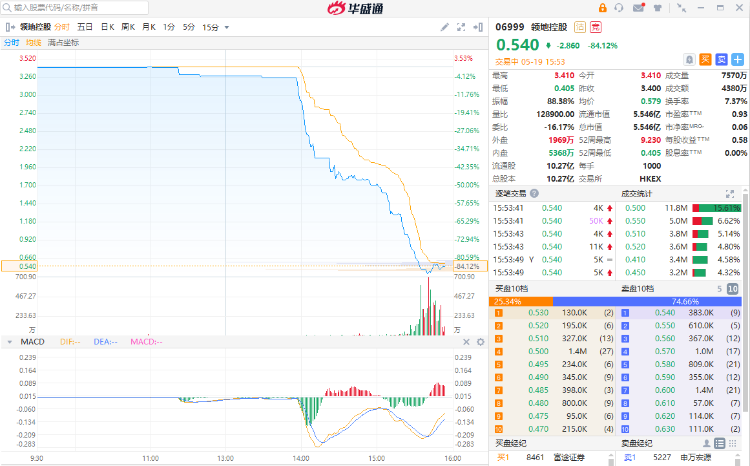Screen dimensions: 750x466
Task: Collapse the right quote panel icon
Action: [478, 27]
